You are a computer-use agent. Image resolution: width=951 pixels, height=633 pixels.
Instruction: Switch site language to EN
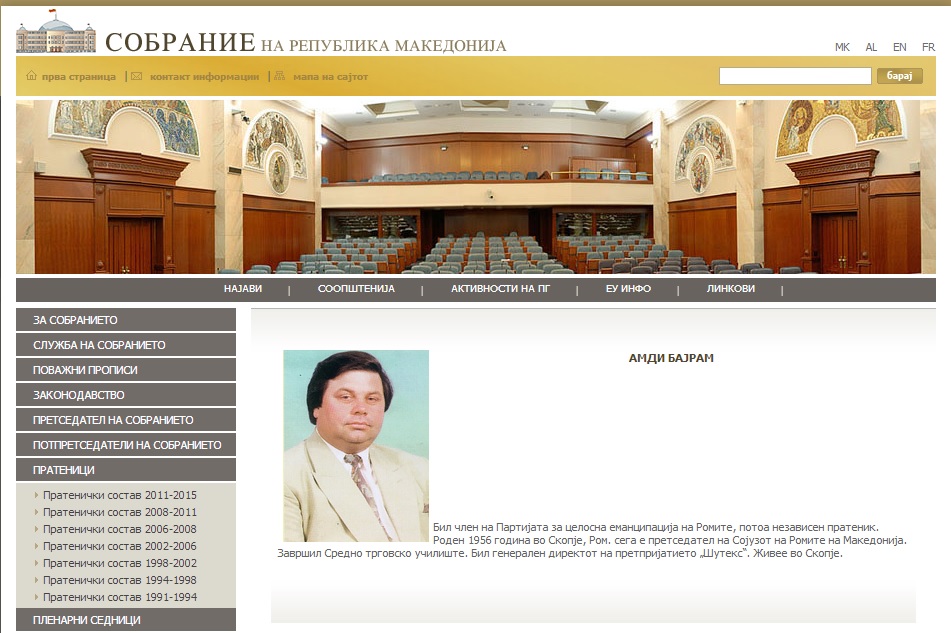click(x=900, y=47)
